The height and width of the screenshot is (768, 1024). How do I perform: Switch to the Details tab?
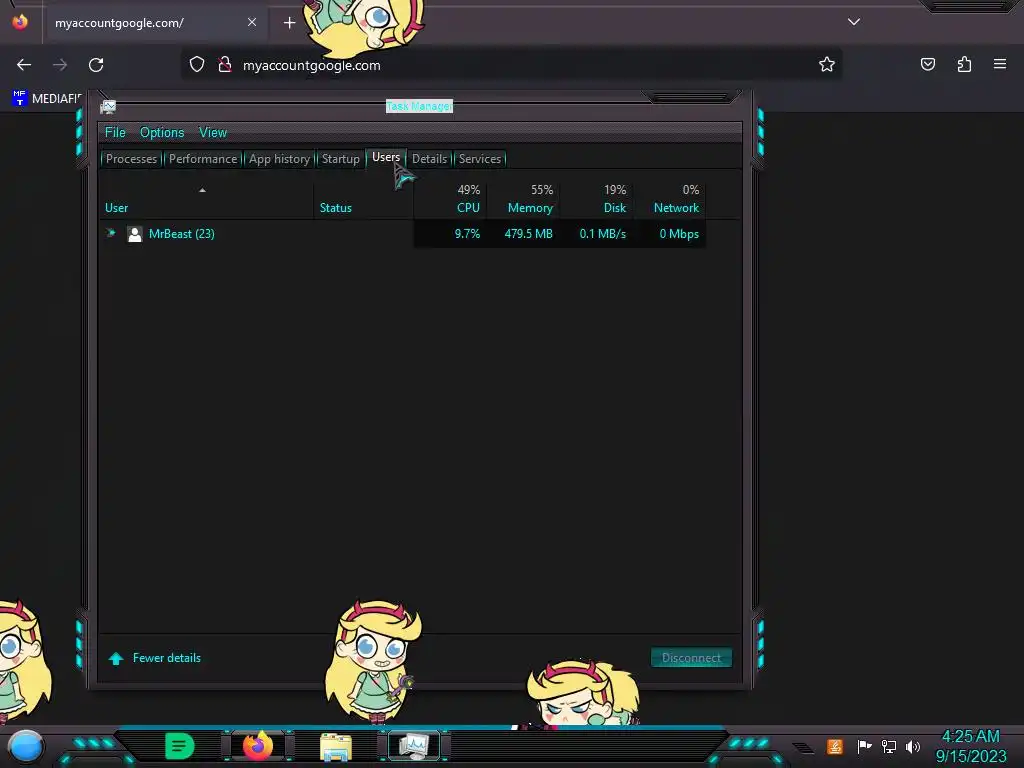(x=429, y=159)
